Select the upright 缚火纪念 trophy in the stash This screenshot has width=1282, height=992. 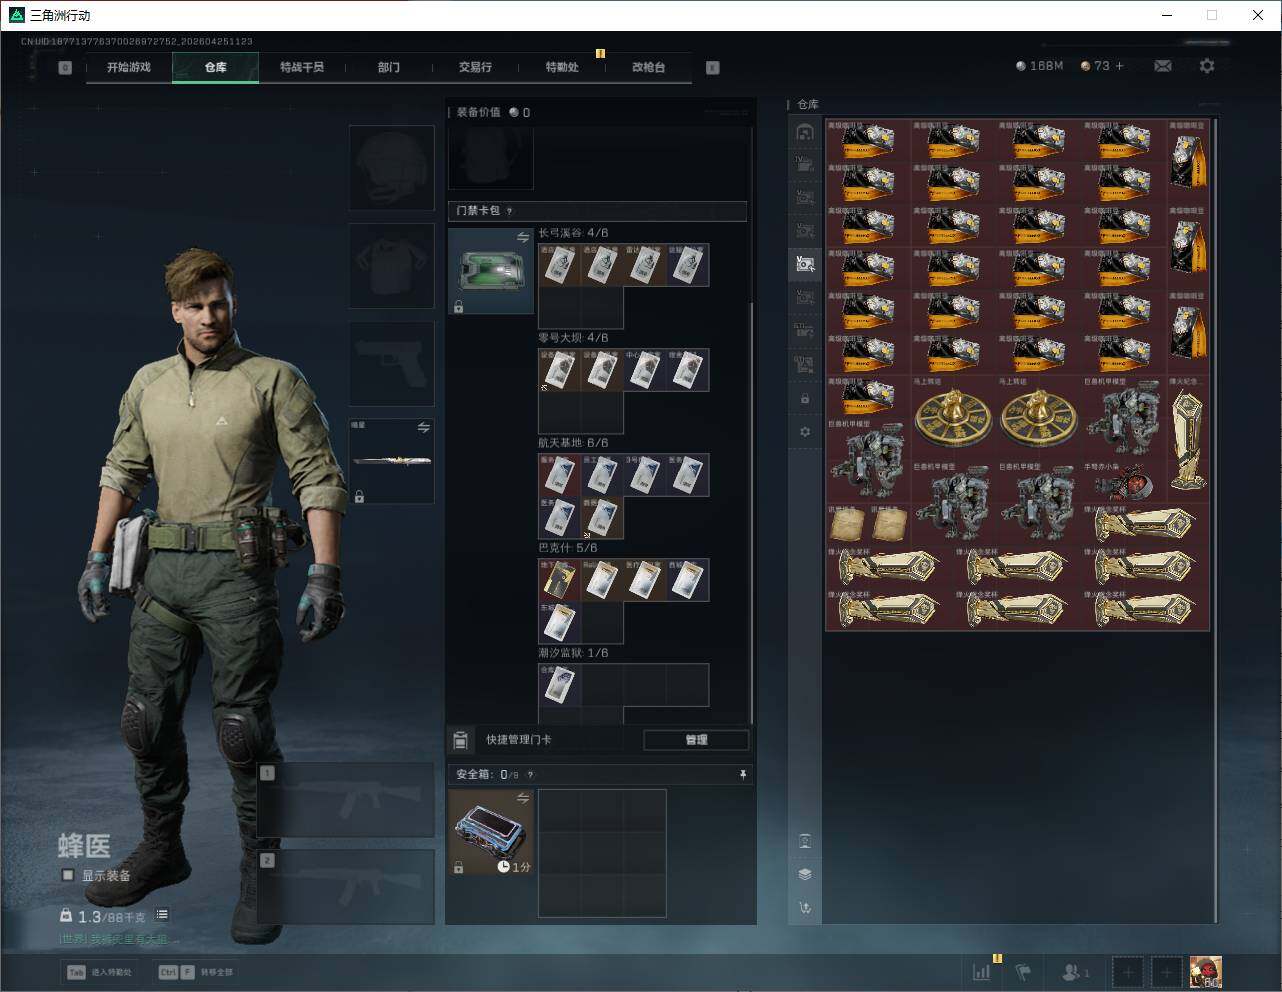[1188, 439]
